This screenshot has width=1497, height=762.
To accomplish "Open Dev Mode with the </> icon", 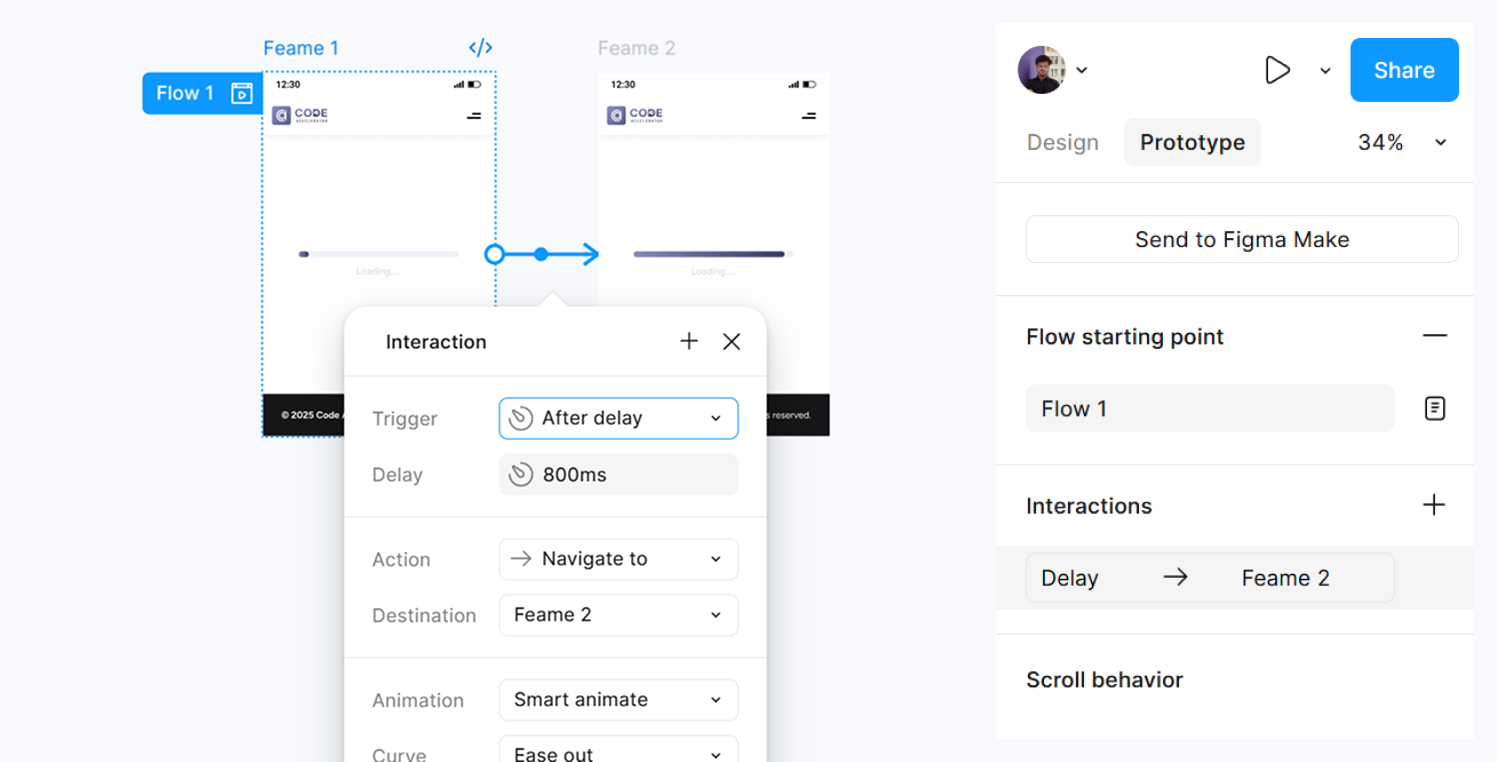I will (480, 47).
